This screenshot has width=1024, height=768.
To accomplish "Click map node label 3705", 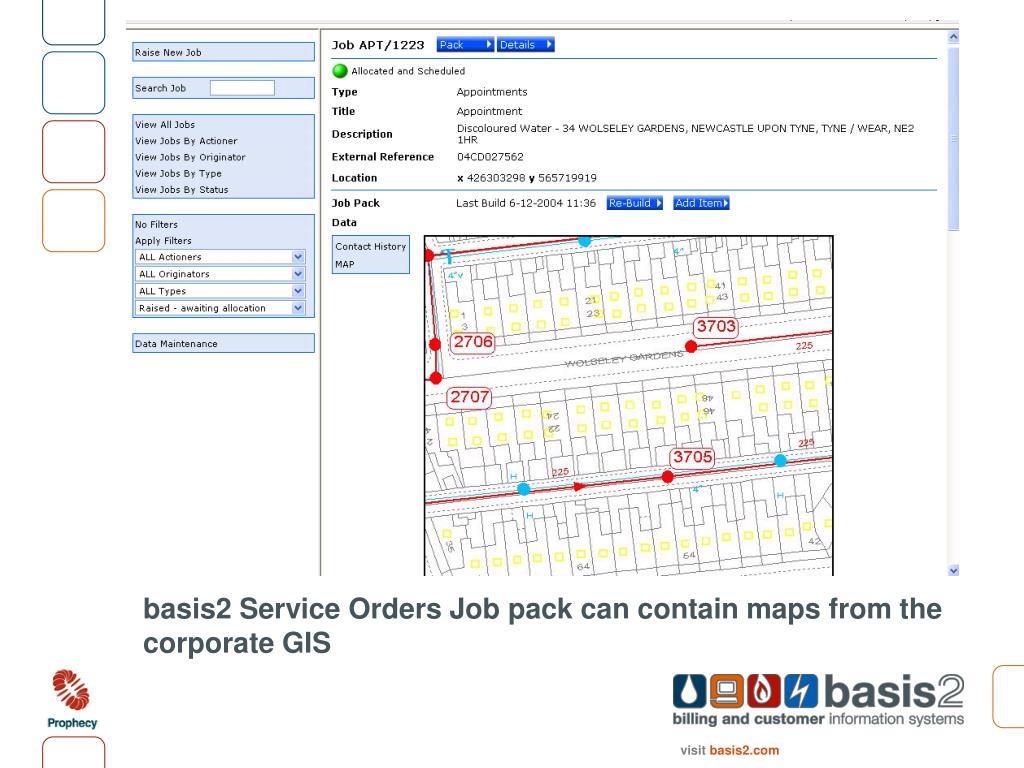I will tap(692, 457).
